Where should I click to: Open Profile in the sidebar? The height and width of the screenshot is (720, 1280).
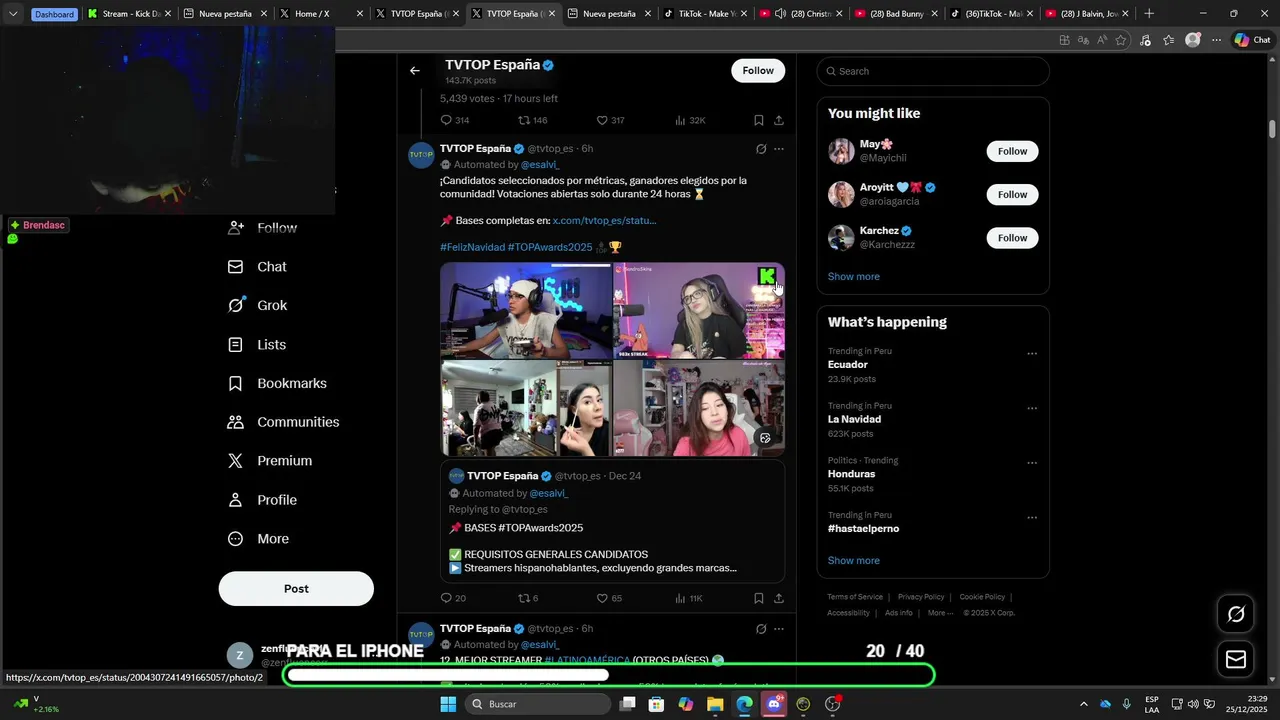coord(262,500)
